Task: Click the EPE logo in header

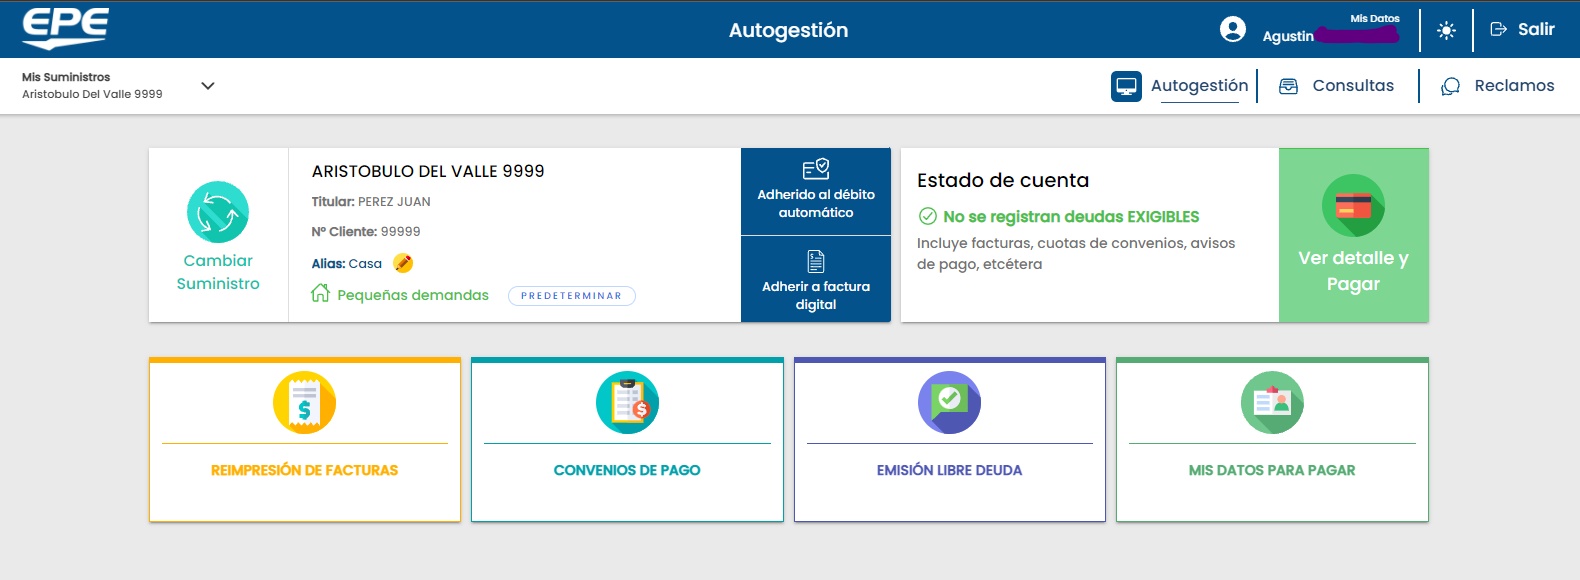Action: 66,28
